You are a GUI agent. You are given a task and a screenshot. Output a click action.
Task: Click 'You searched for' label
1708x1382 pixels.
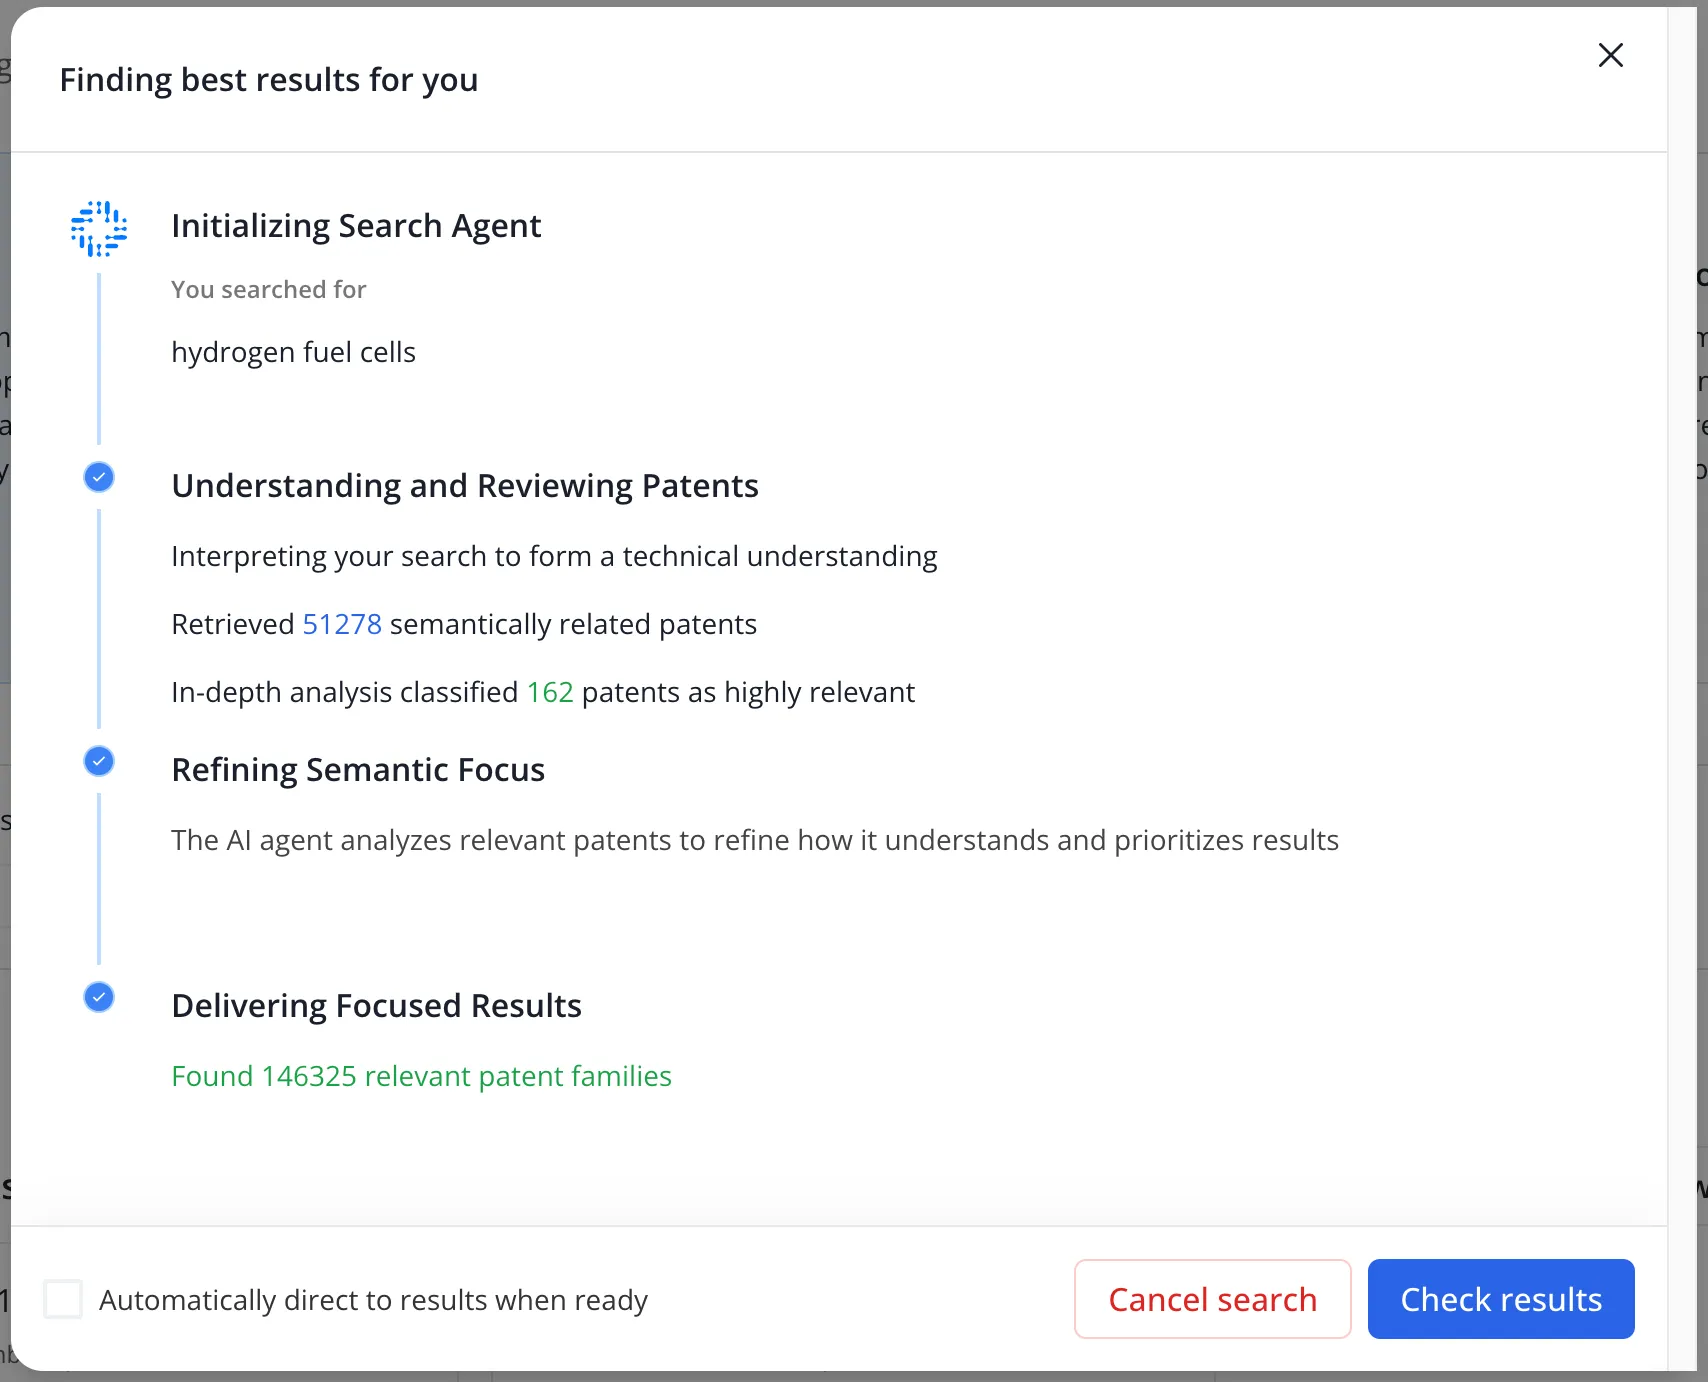[x=269, y=290]
